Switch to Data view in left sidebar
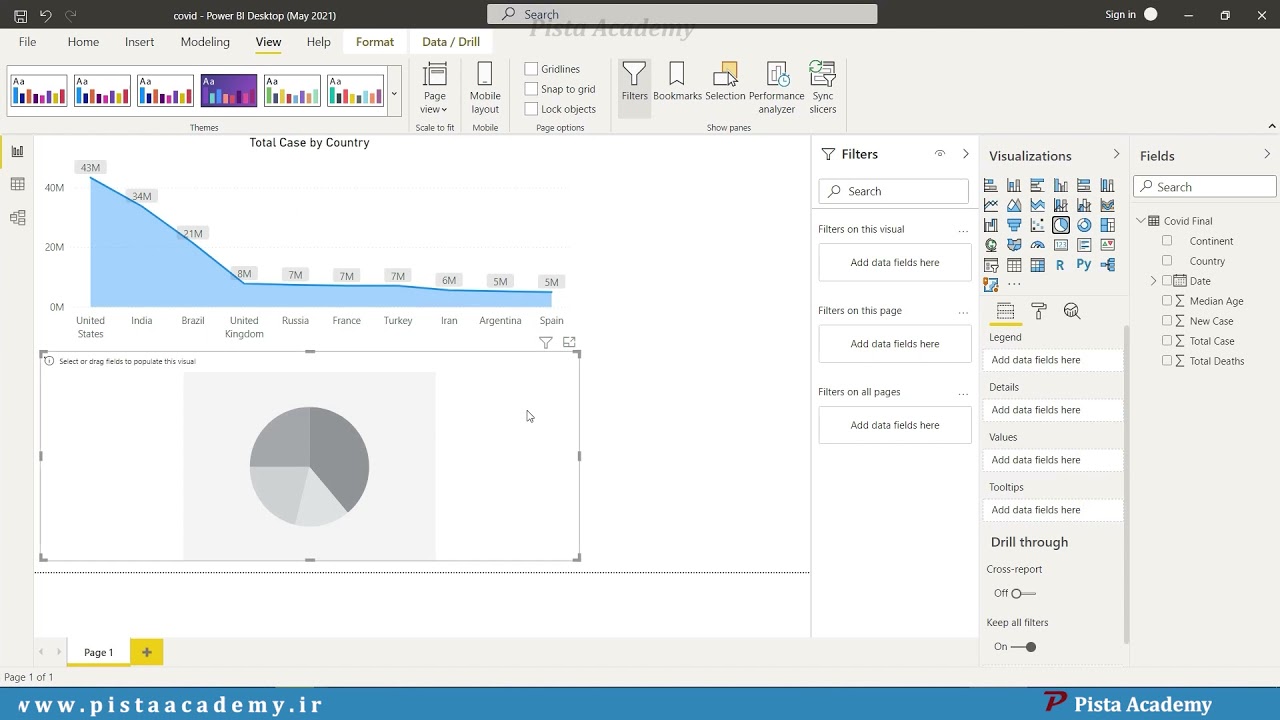 point(17,184)
